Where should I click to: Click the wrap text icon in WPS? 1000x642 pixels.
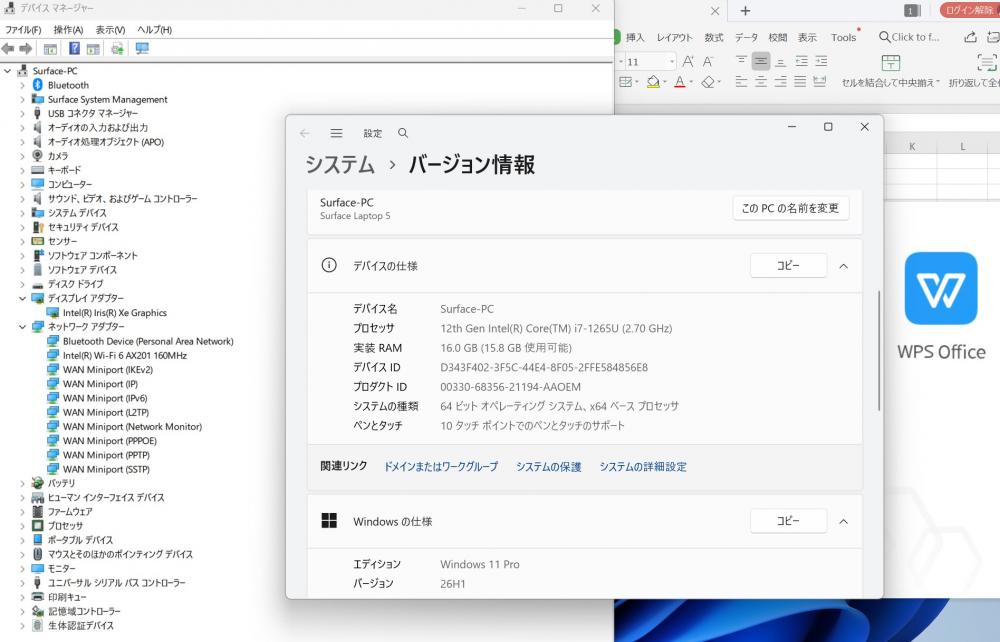click(987, 62)
